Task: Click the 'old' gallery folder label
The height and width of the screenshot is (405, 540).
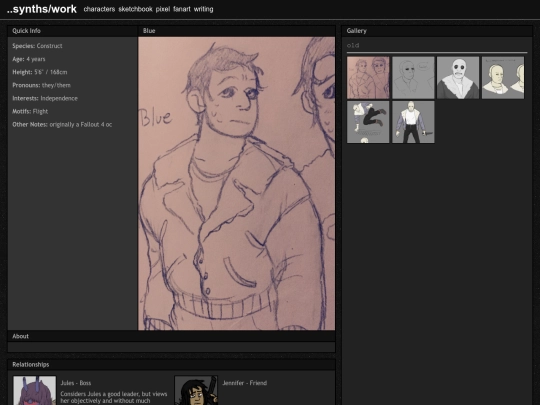Action: 353,45
